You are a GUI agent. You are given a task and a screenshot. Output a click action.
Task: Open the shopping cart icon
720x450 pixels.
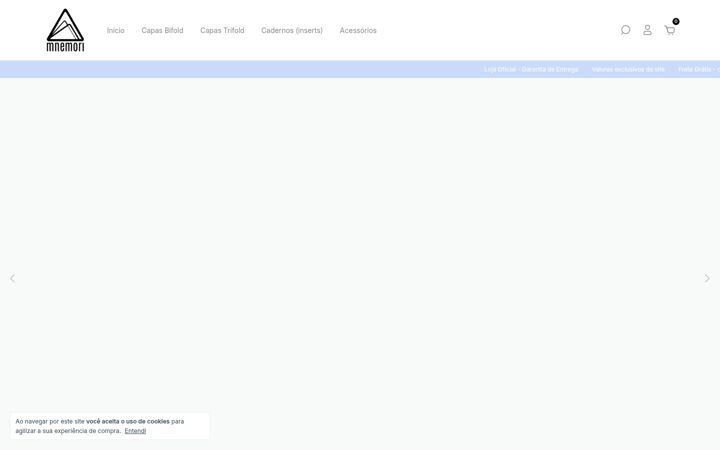pos(669,30)
